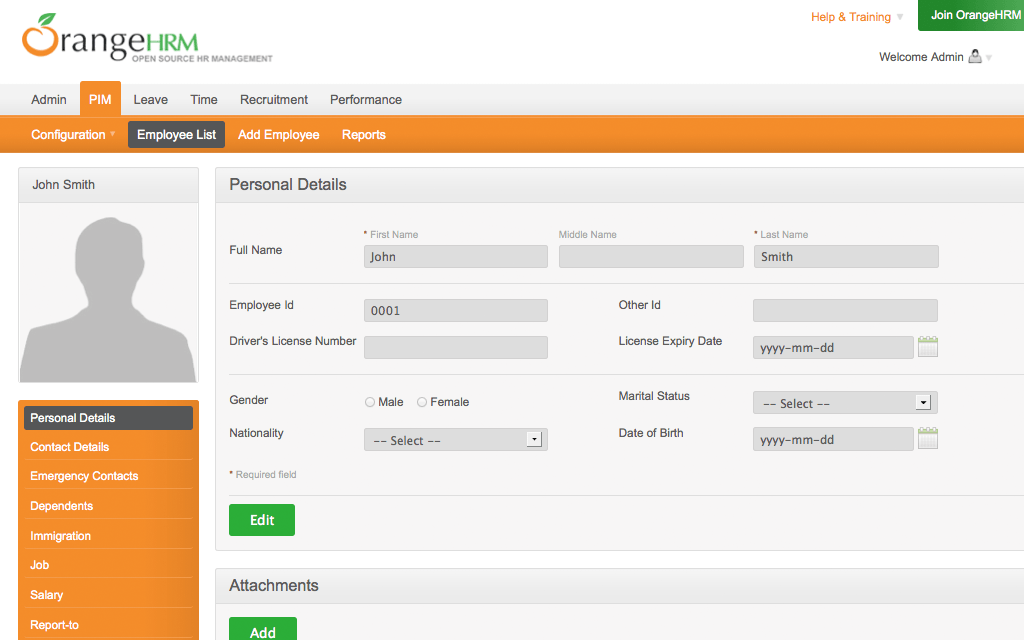1024x640 pixels.
Task: Open the Leave menu tab
Action: coord(150,100)
